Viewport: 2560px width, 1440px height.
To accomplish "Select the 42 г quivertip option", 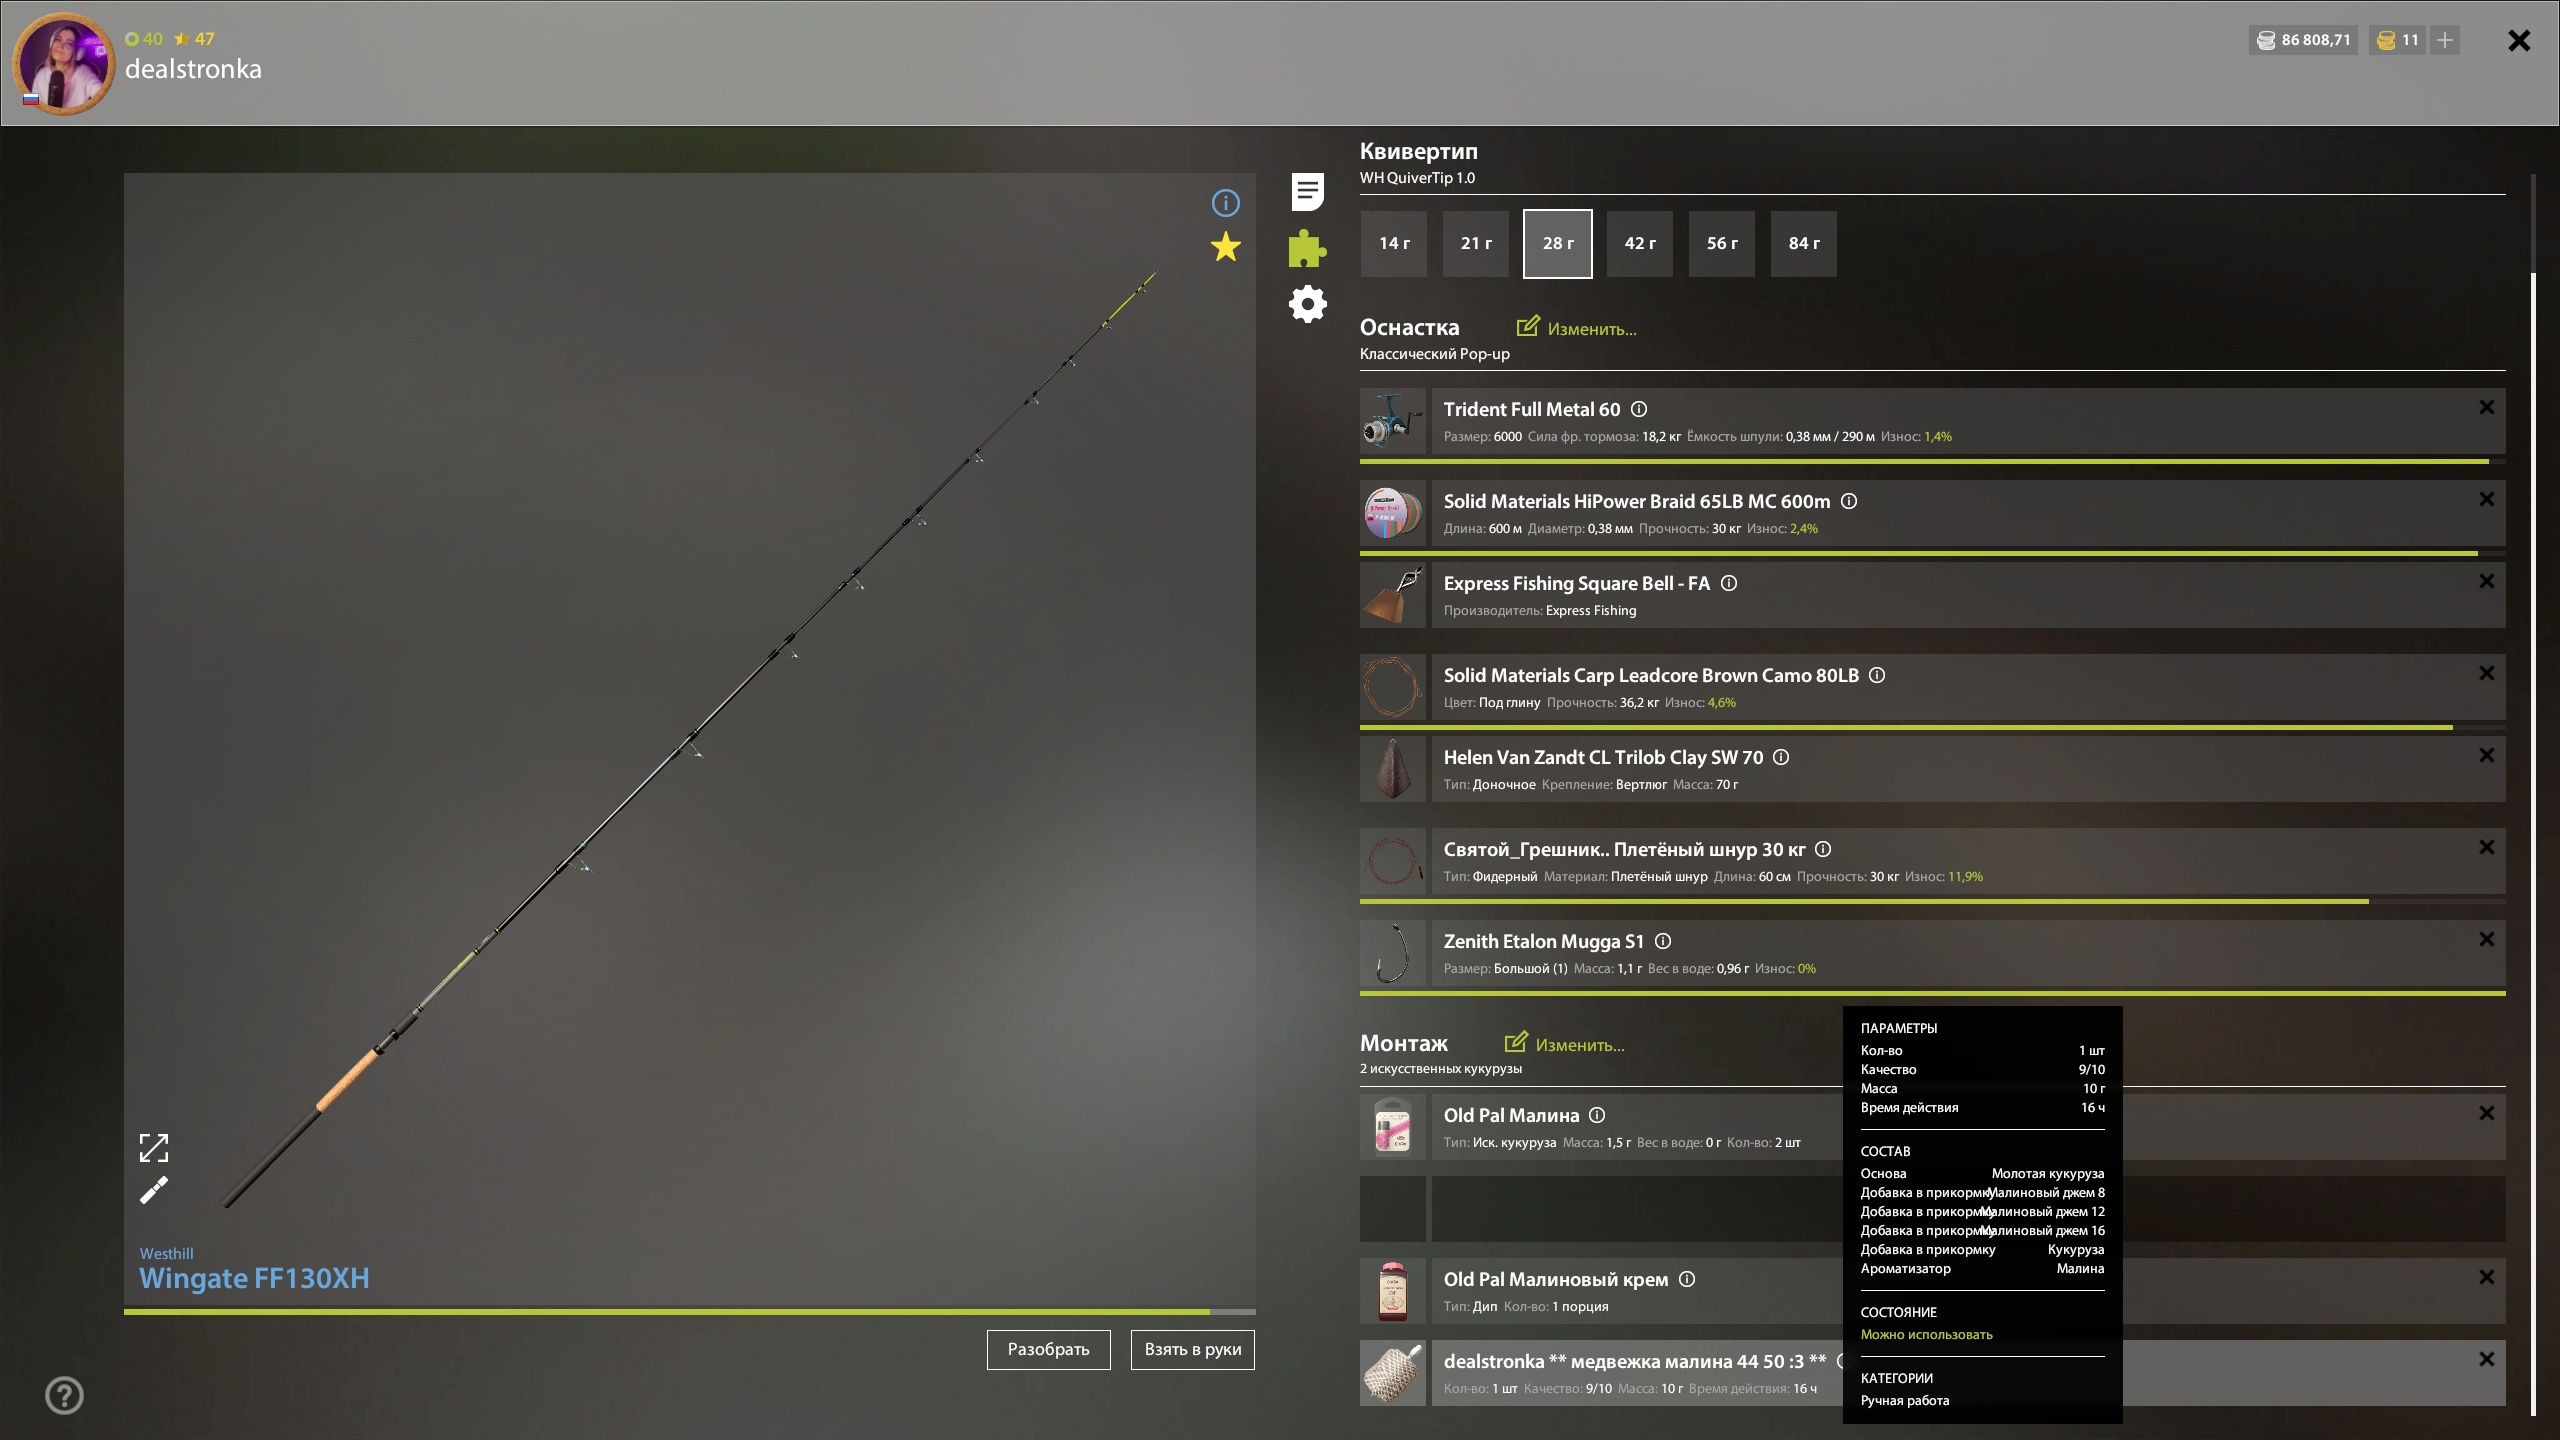I will coord(1639,243).
